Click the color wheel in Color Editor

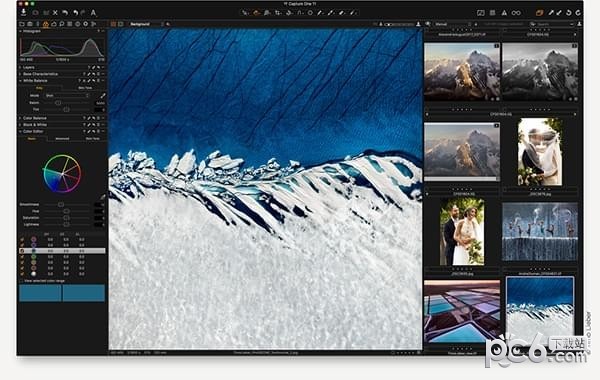coord(62,174)
